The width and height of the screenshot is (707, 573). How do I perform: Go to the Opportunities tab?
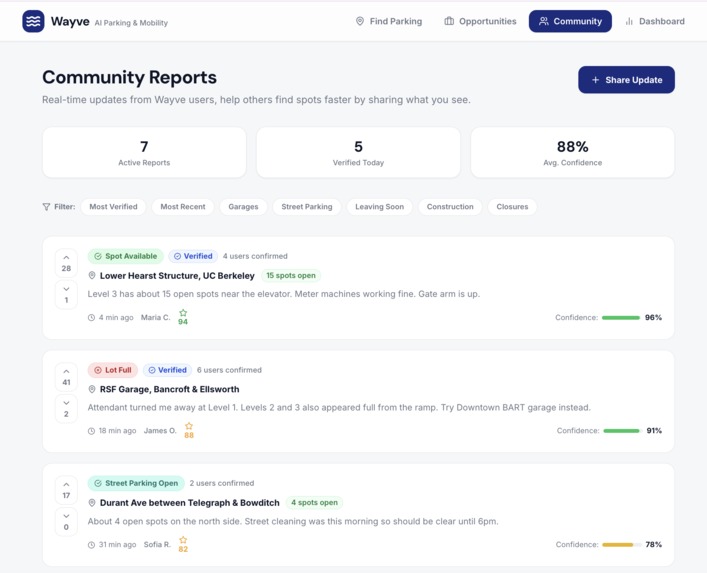pyautogui.click(x=480, y=21)
